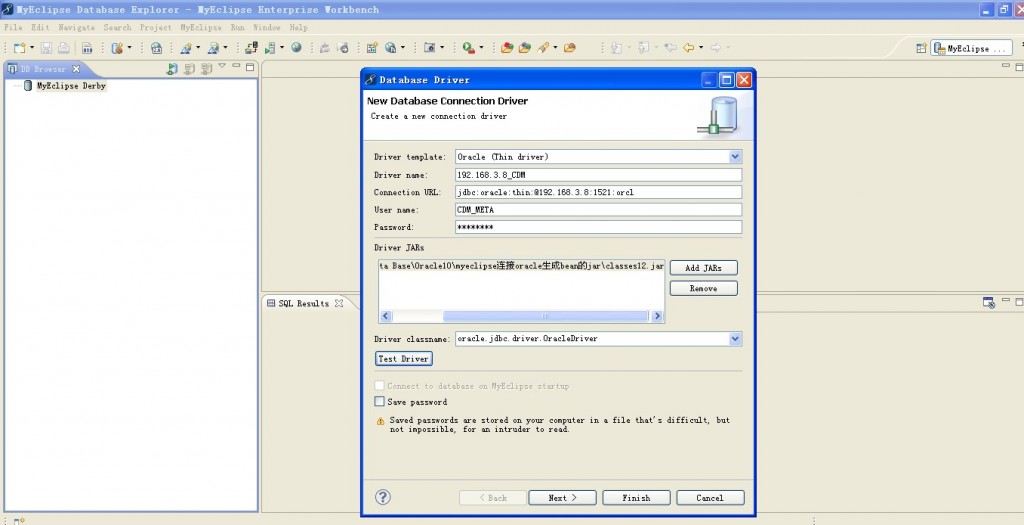
Task: Click Run External Tools green play icon
Action: click(468, 48)
